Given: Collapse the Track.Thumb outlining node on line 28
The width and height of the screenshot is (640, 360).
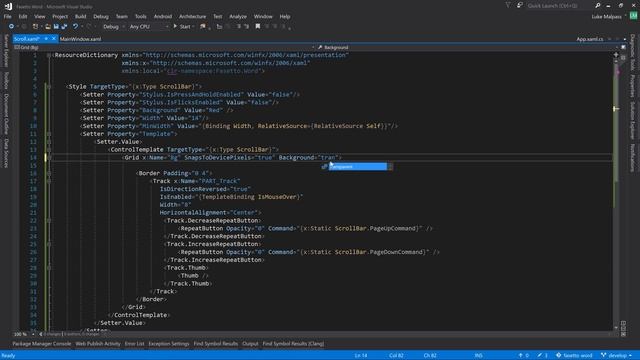Looking at the screenshot, I should point(49,268).
